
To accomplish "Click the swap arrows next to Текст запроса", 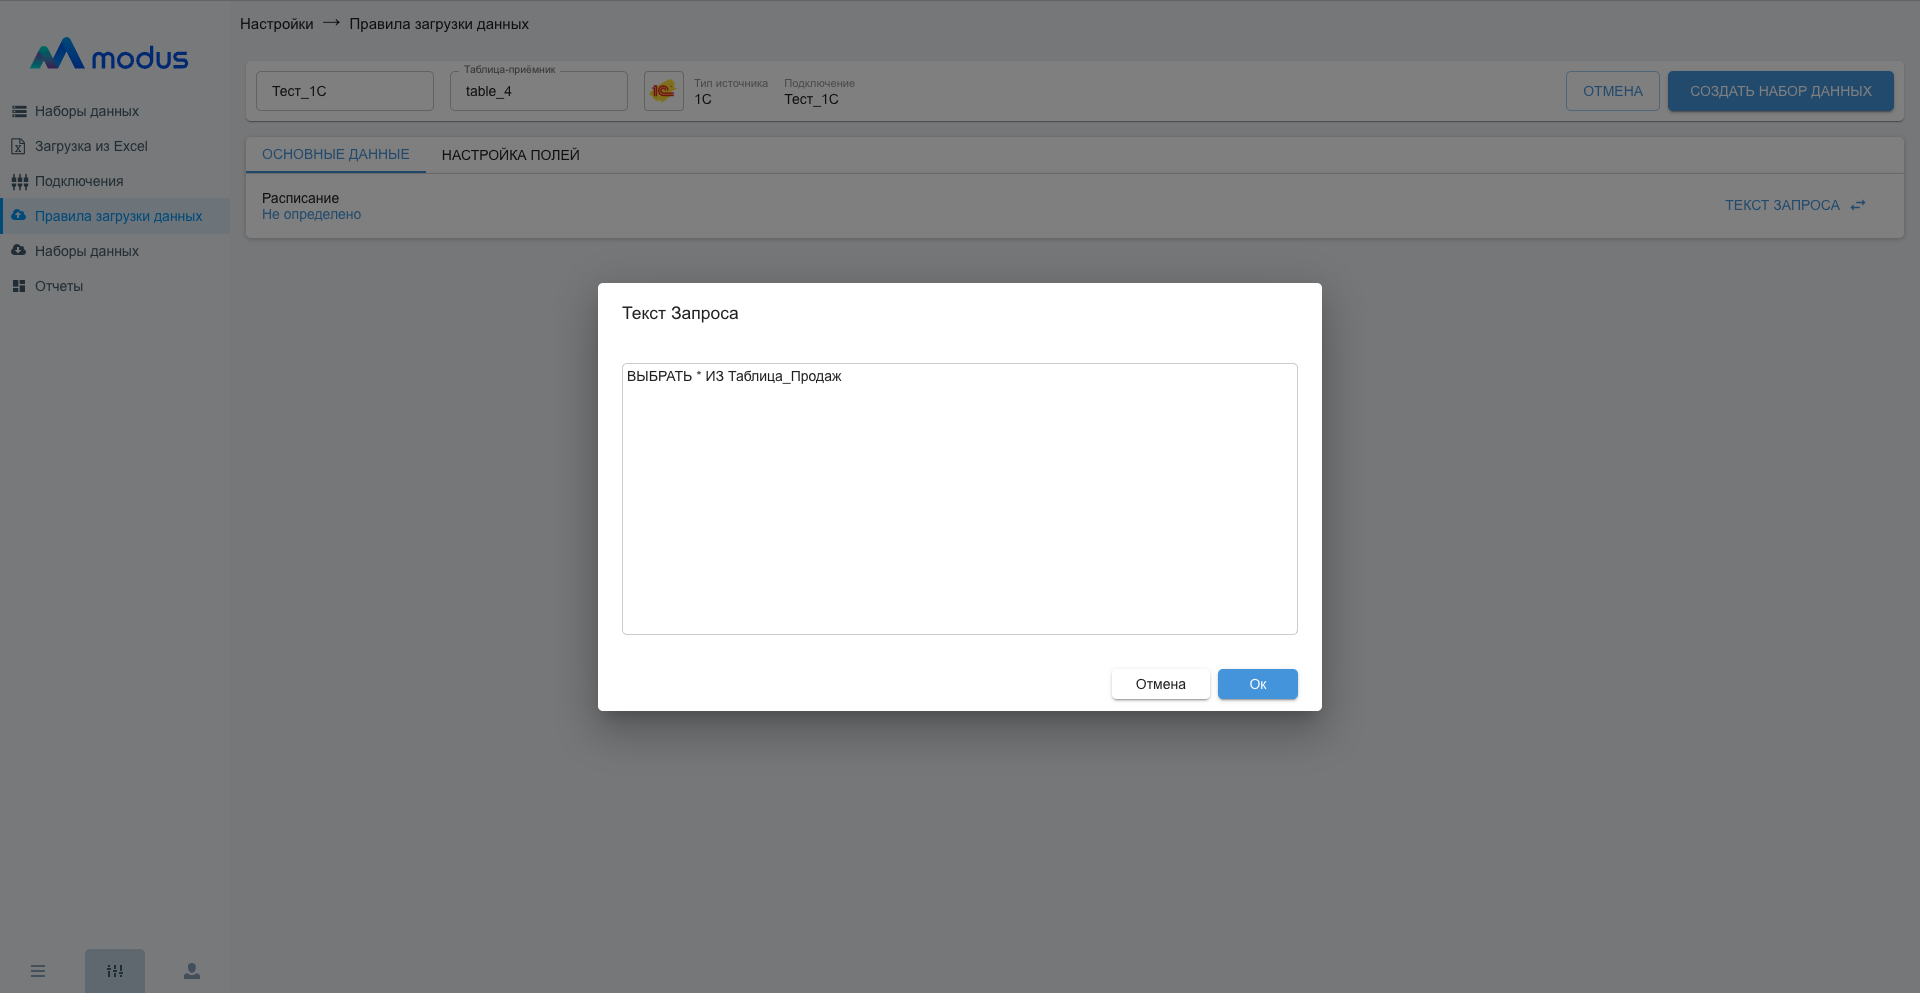I will click(1858, 205).
